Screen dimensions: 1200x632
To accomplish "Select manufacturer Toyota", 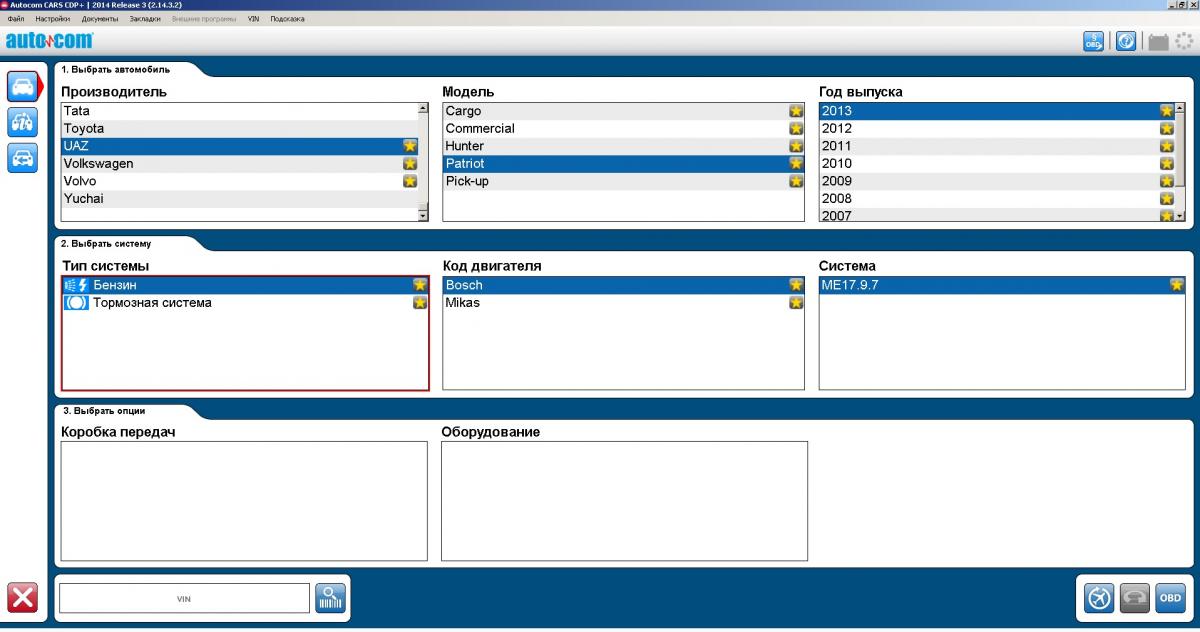I will pos(239,129).
